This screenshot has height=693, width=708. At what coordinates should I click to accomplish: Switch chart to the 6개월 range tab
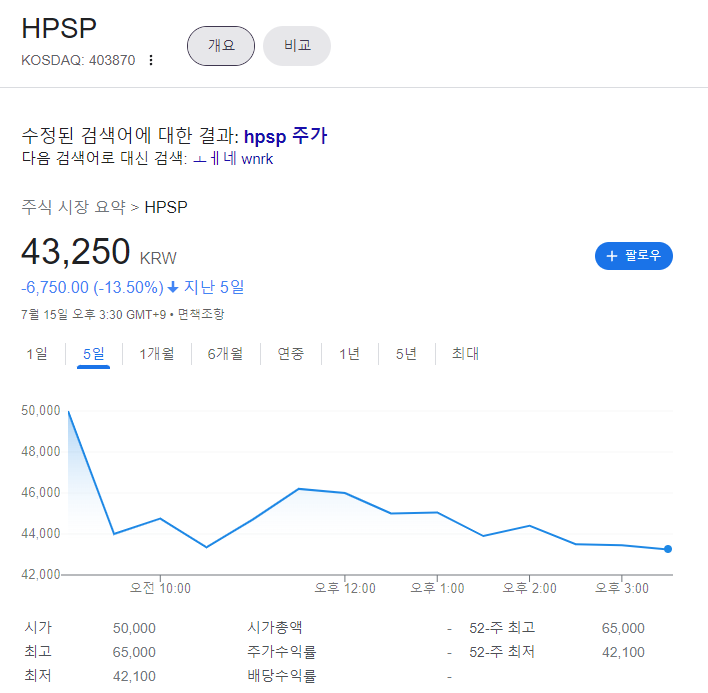pos(225,353)
